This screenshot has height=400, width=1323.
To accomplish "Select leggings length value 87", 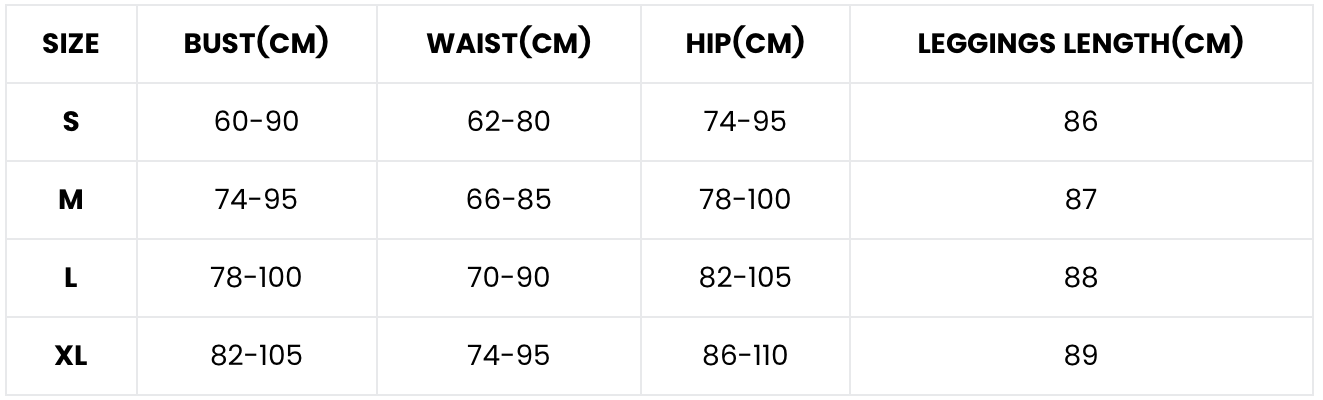I will point(1081,200).
